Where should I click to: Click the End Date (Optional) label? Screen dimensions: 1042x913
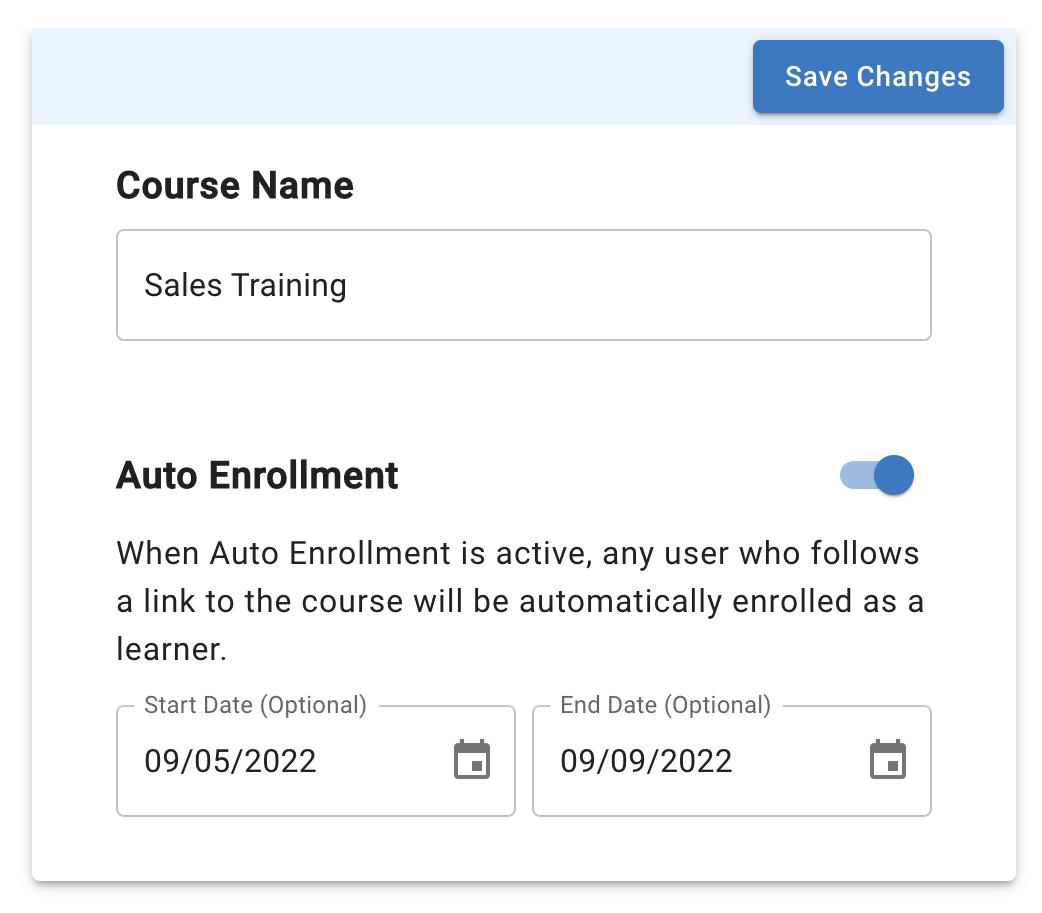click(x=665, y=705)
